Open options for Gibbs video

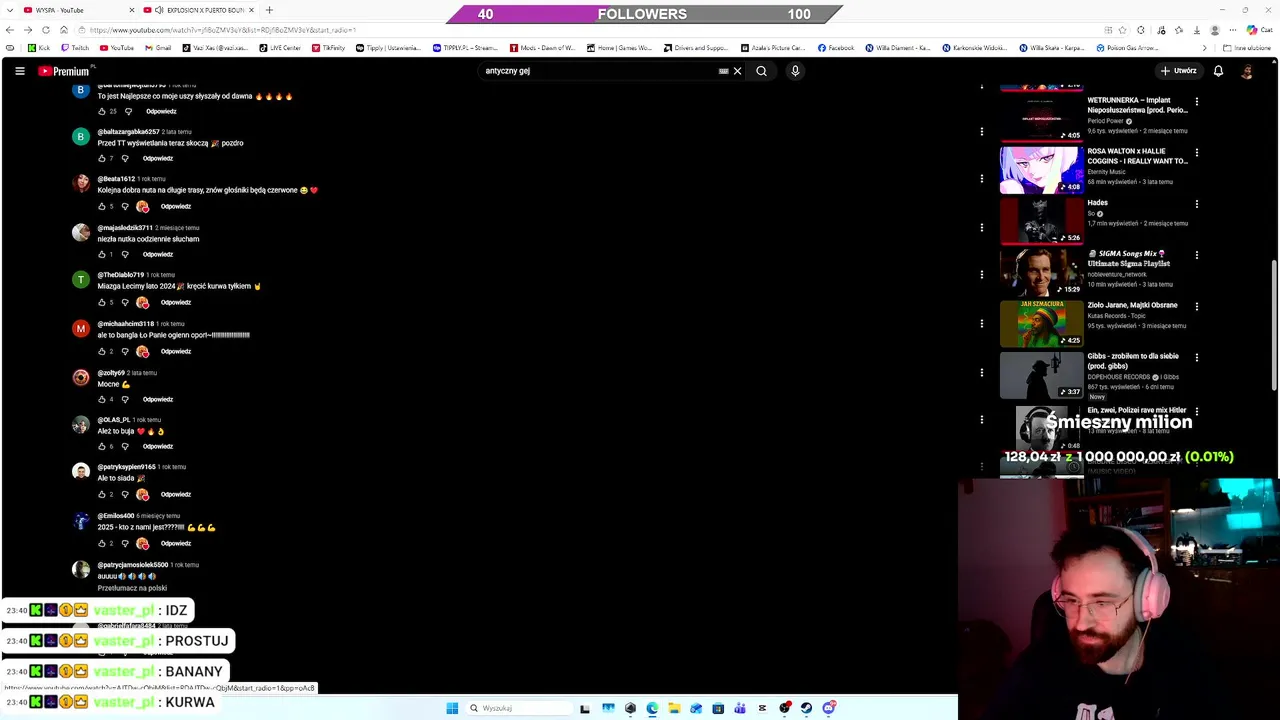point(1196,357)
